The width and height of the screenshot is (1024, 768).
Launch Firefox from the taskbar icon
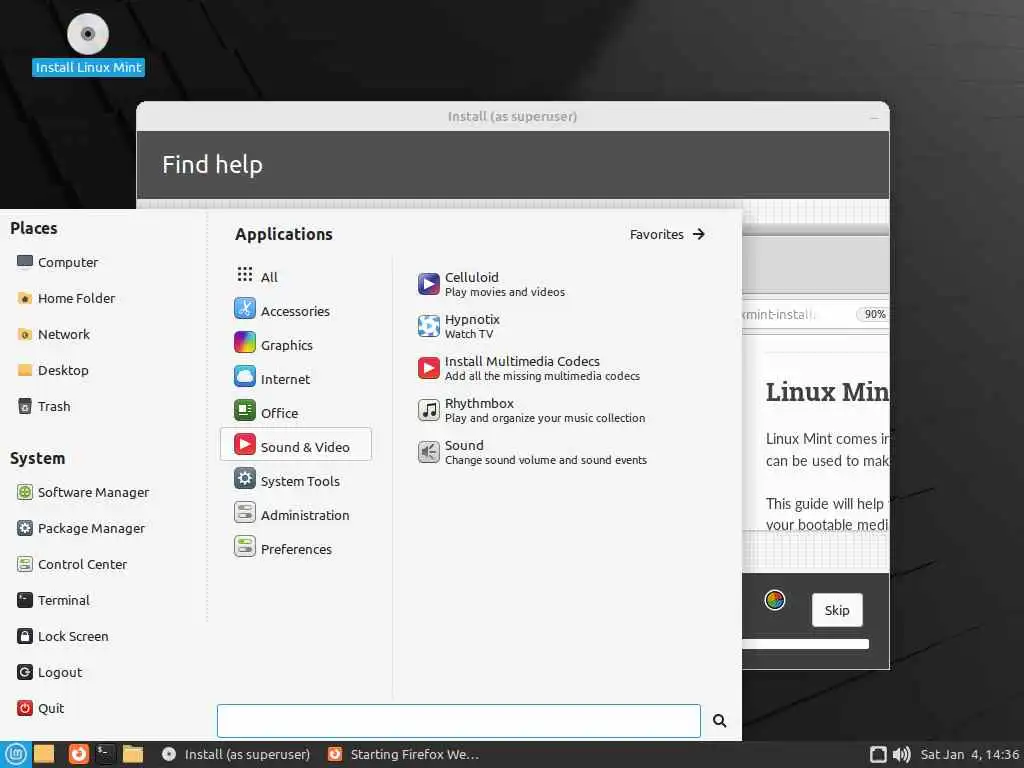click(78, 754)
